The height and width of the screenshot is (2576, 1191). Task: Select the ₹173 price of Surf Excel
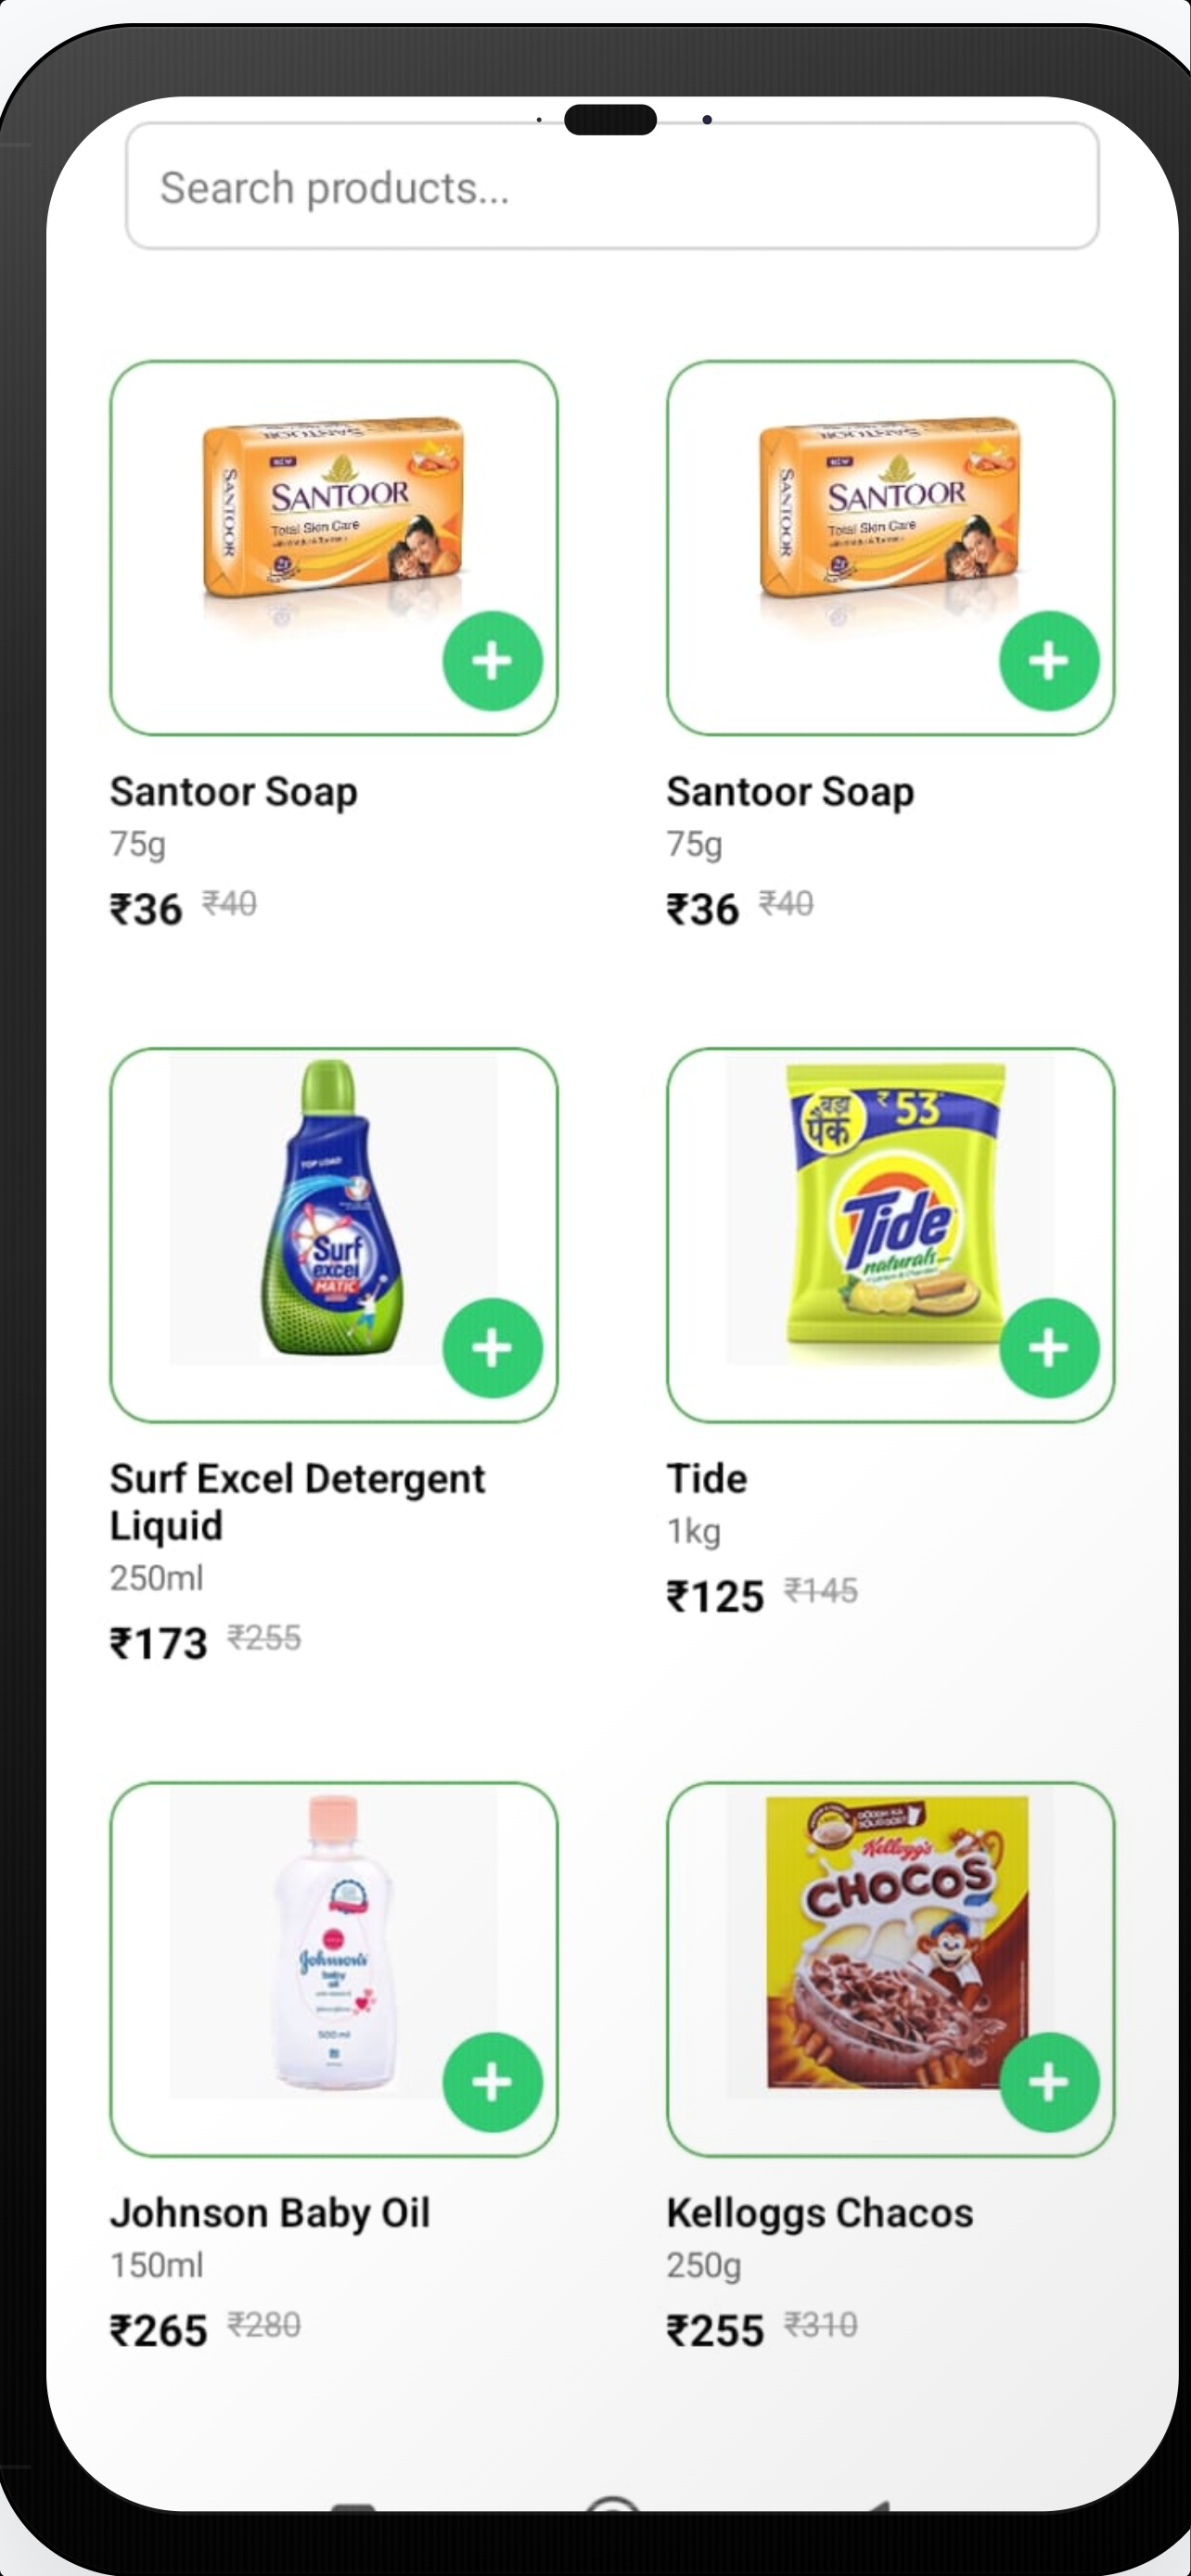(159, 1643)
